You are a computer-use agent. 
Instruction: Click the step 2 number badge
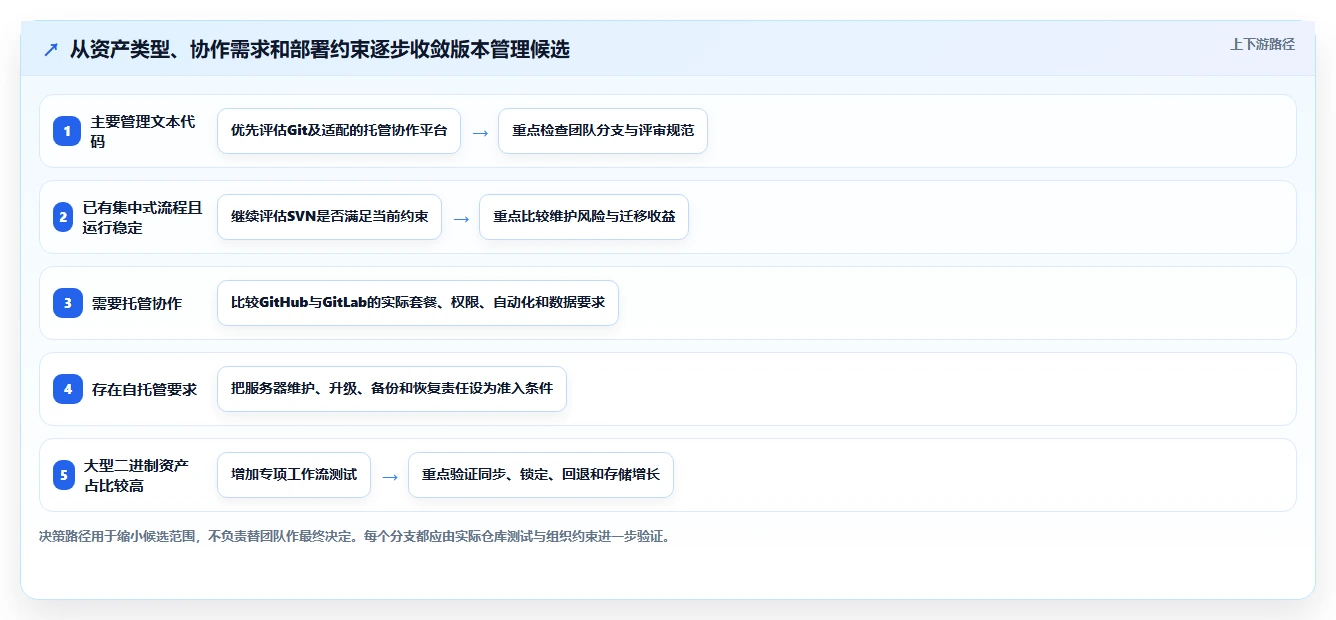pos(63,217)
